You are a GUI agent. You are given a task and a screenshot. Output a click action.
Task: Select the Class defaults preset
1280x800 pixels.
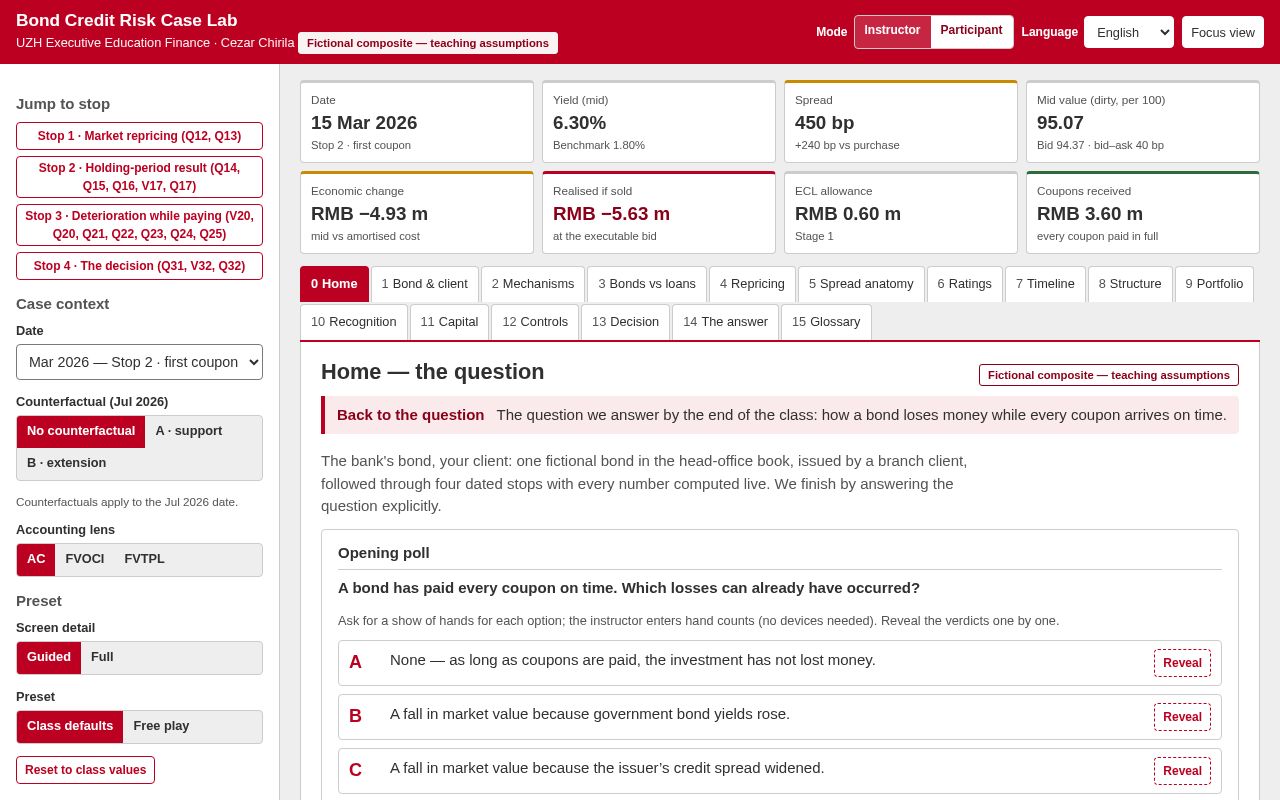[x=70, y=726]
